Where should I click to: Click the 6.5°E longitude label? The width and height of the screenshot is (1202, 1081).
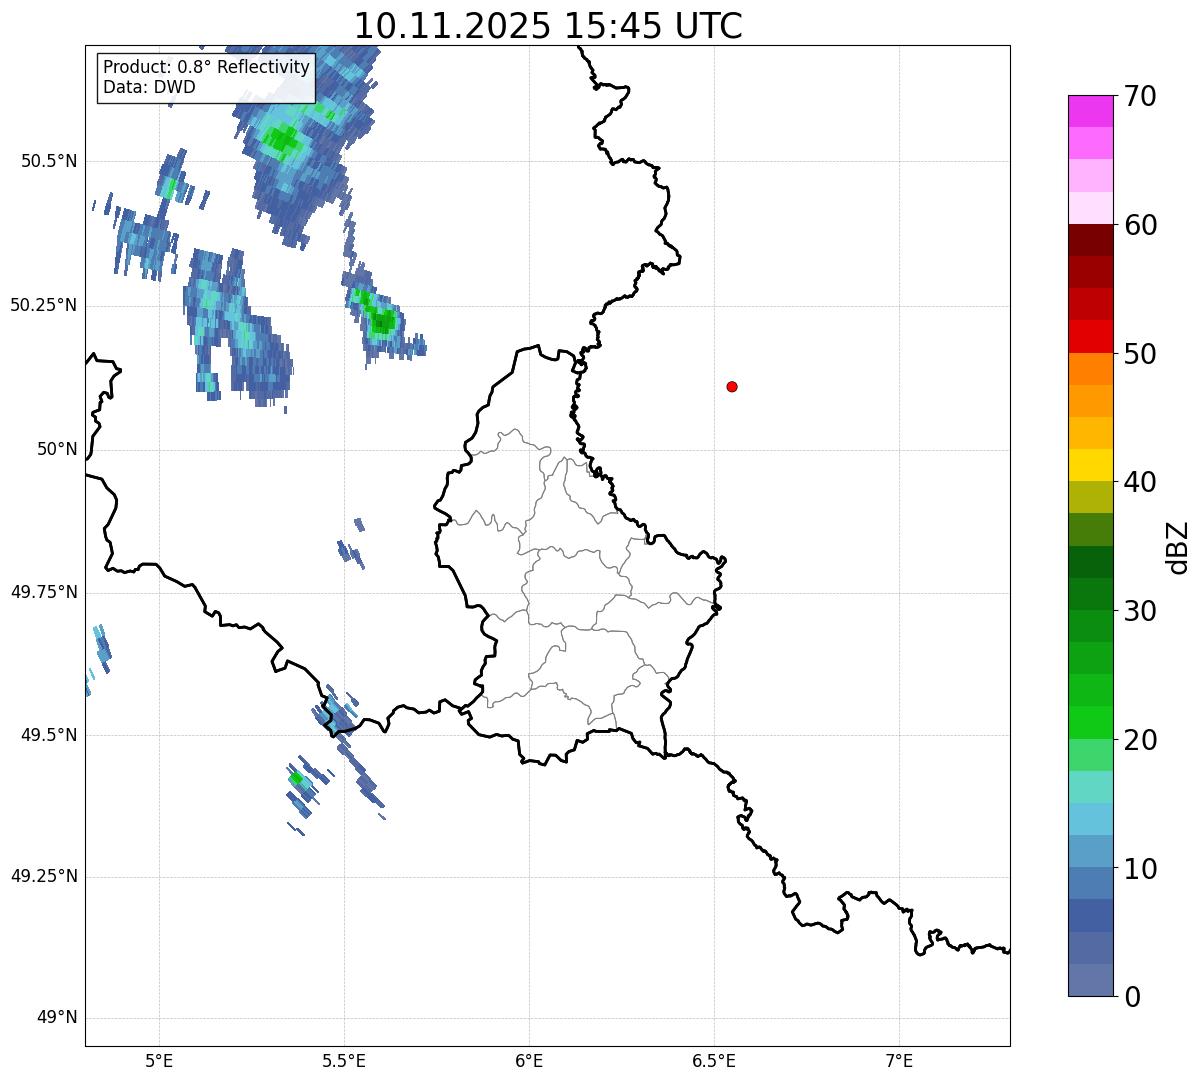[x=714, y=1060]
